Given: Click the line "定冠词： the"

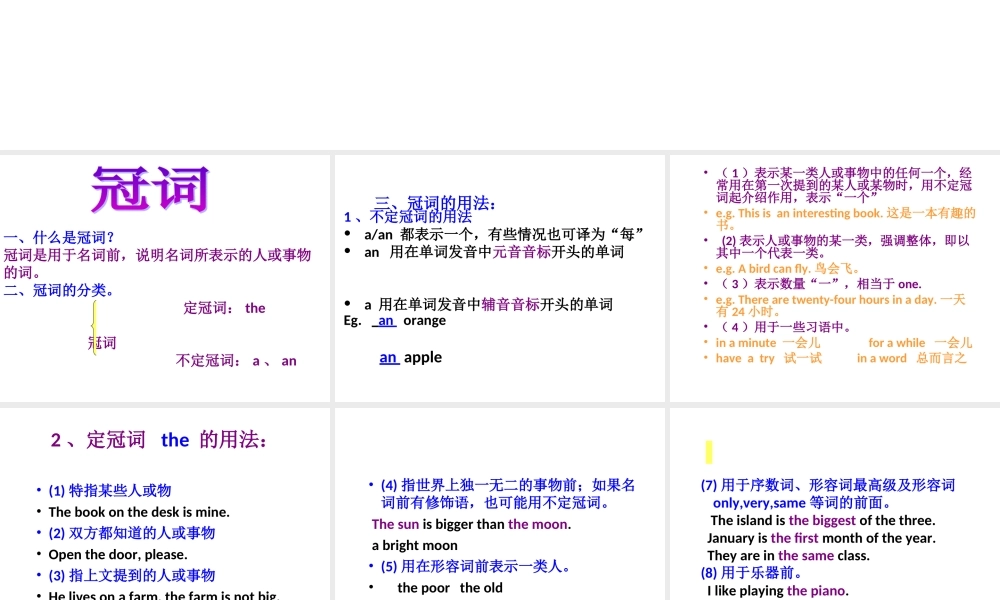Looking at the screenshot, I should 224,308.
